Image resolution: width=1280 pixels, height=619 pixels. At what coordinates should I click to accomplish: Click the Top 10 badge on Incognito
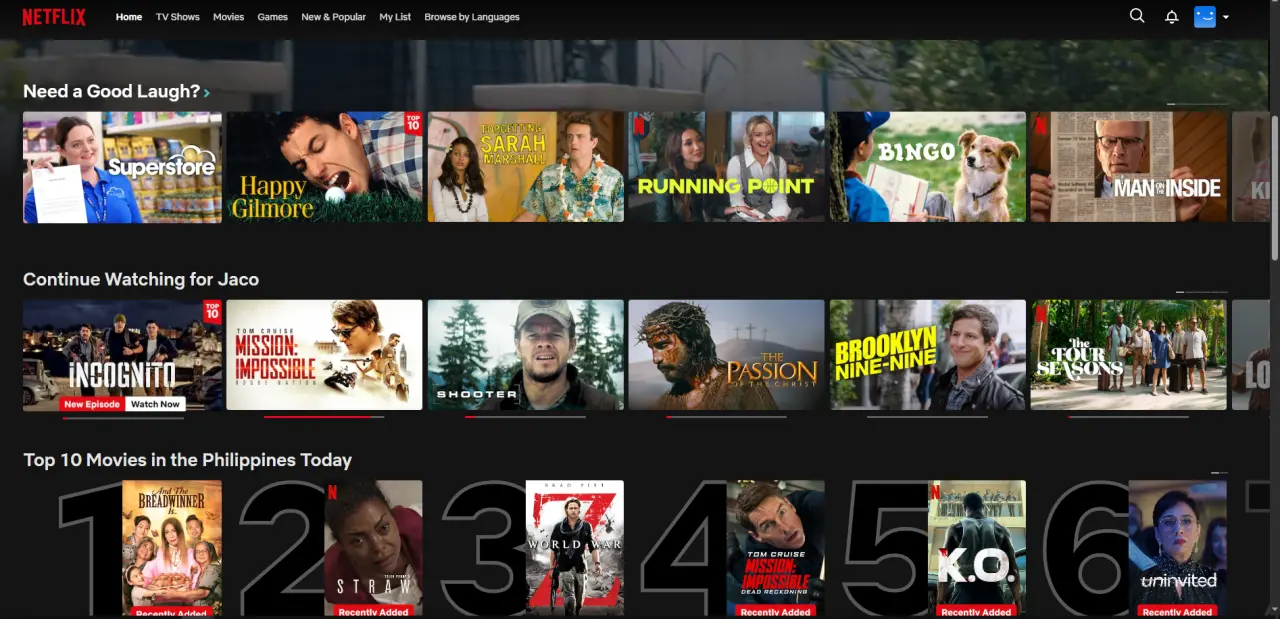tap(212, 311)
